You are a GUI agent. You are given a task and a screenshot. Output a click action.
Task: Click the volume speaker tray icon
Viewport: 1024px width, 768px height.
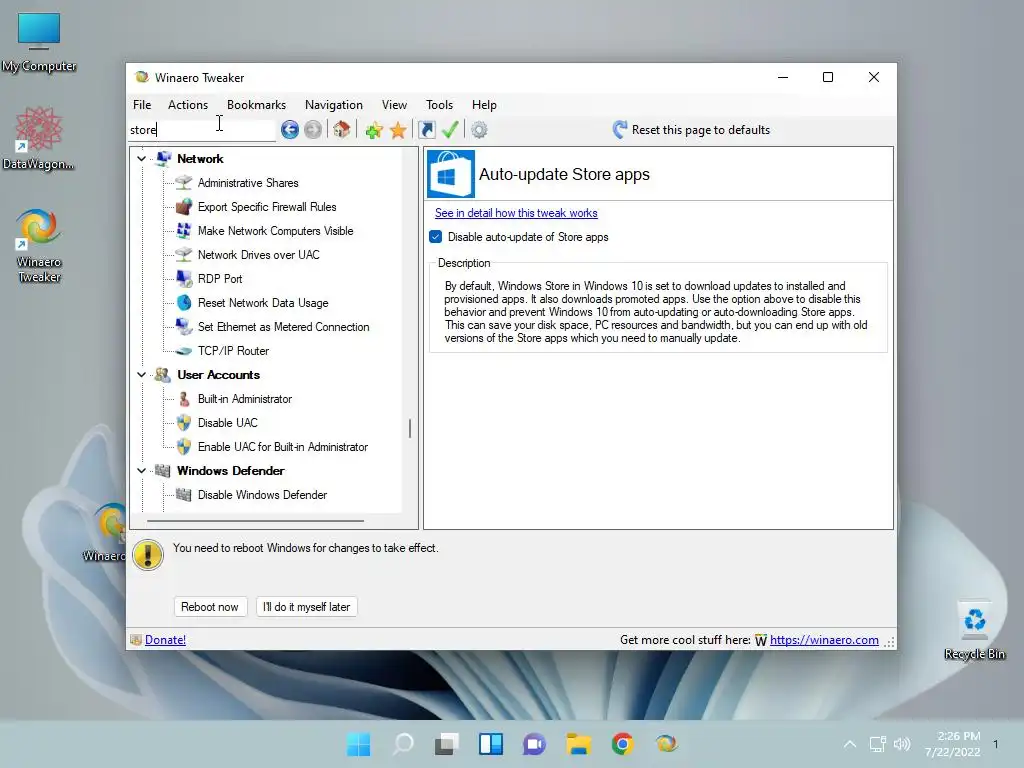902,744
